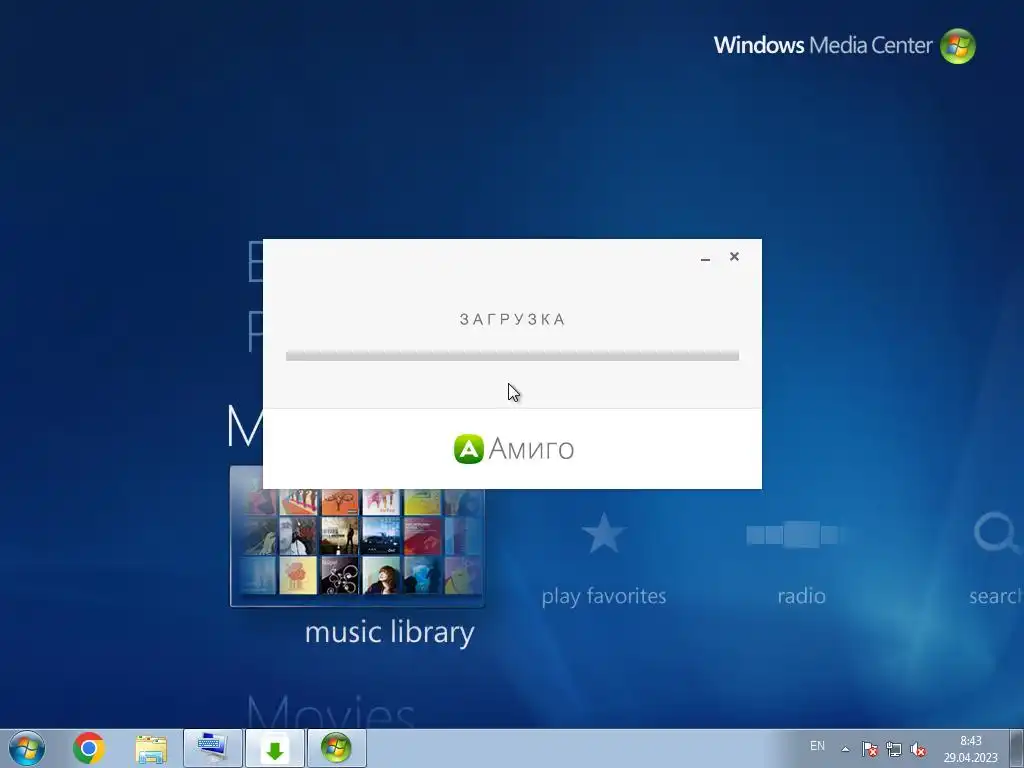Switch to Windows Media Center taskbar item
This screenshot has height=768, width=1024.
[337, 748]
